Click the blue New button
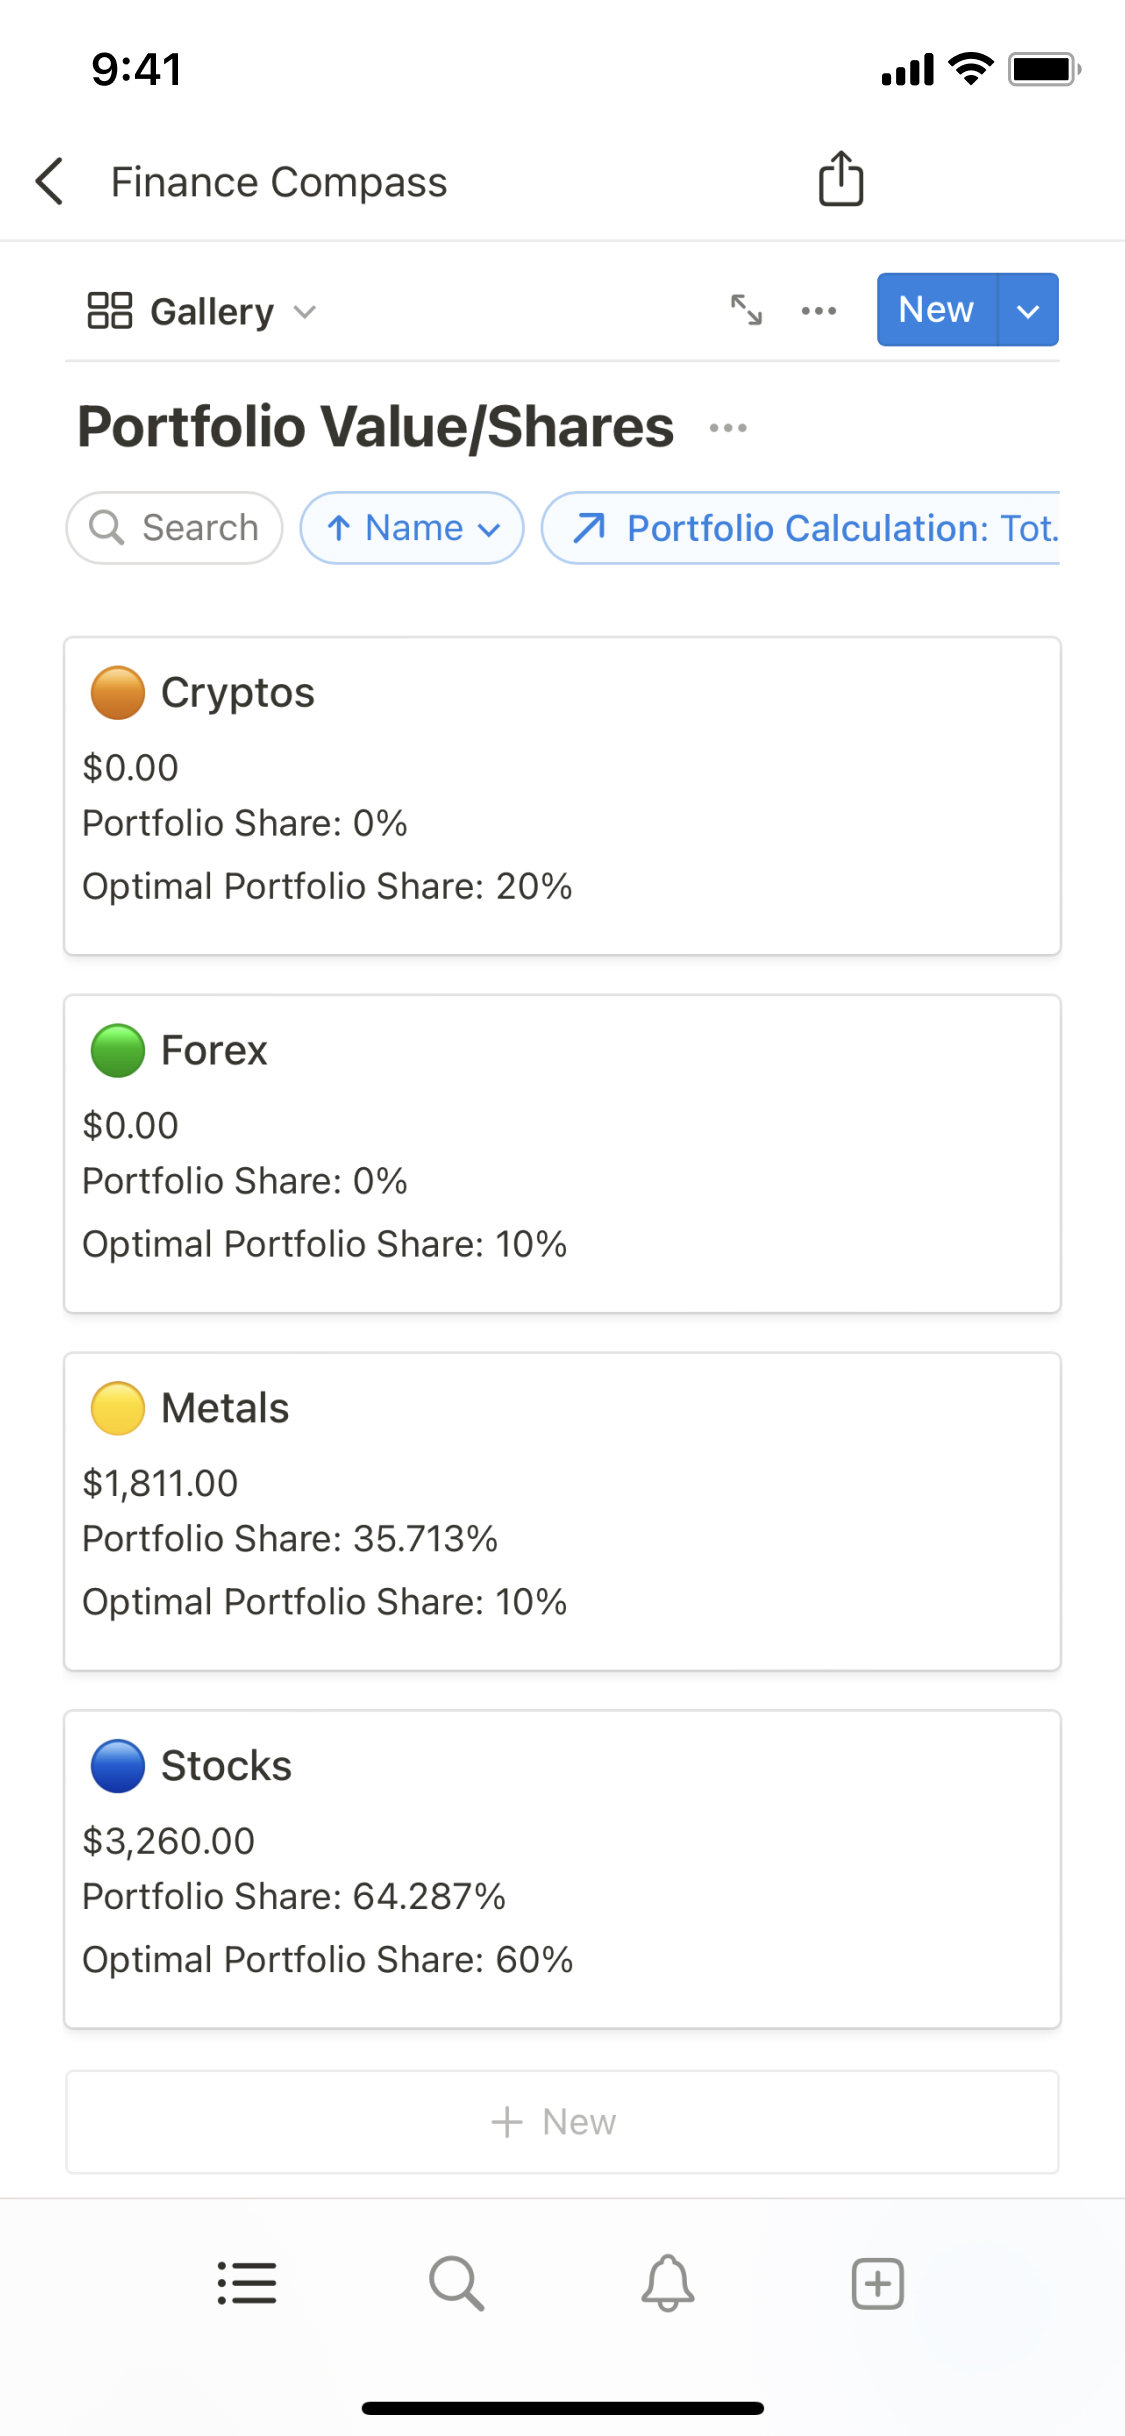Viewport: 1125px width, 2436px height. 936,310
